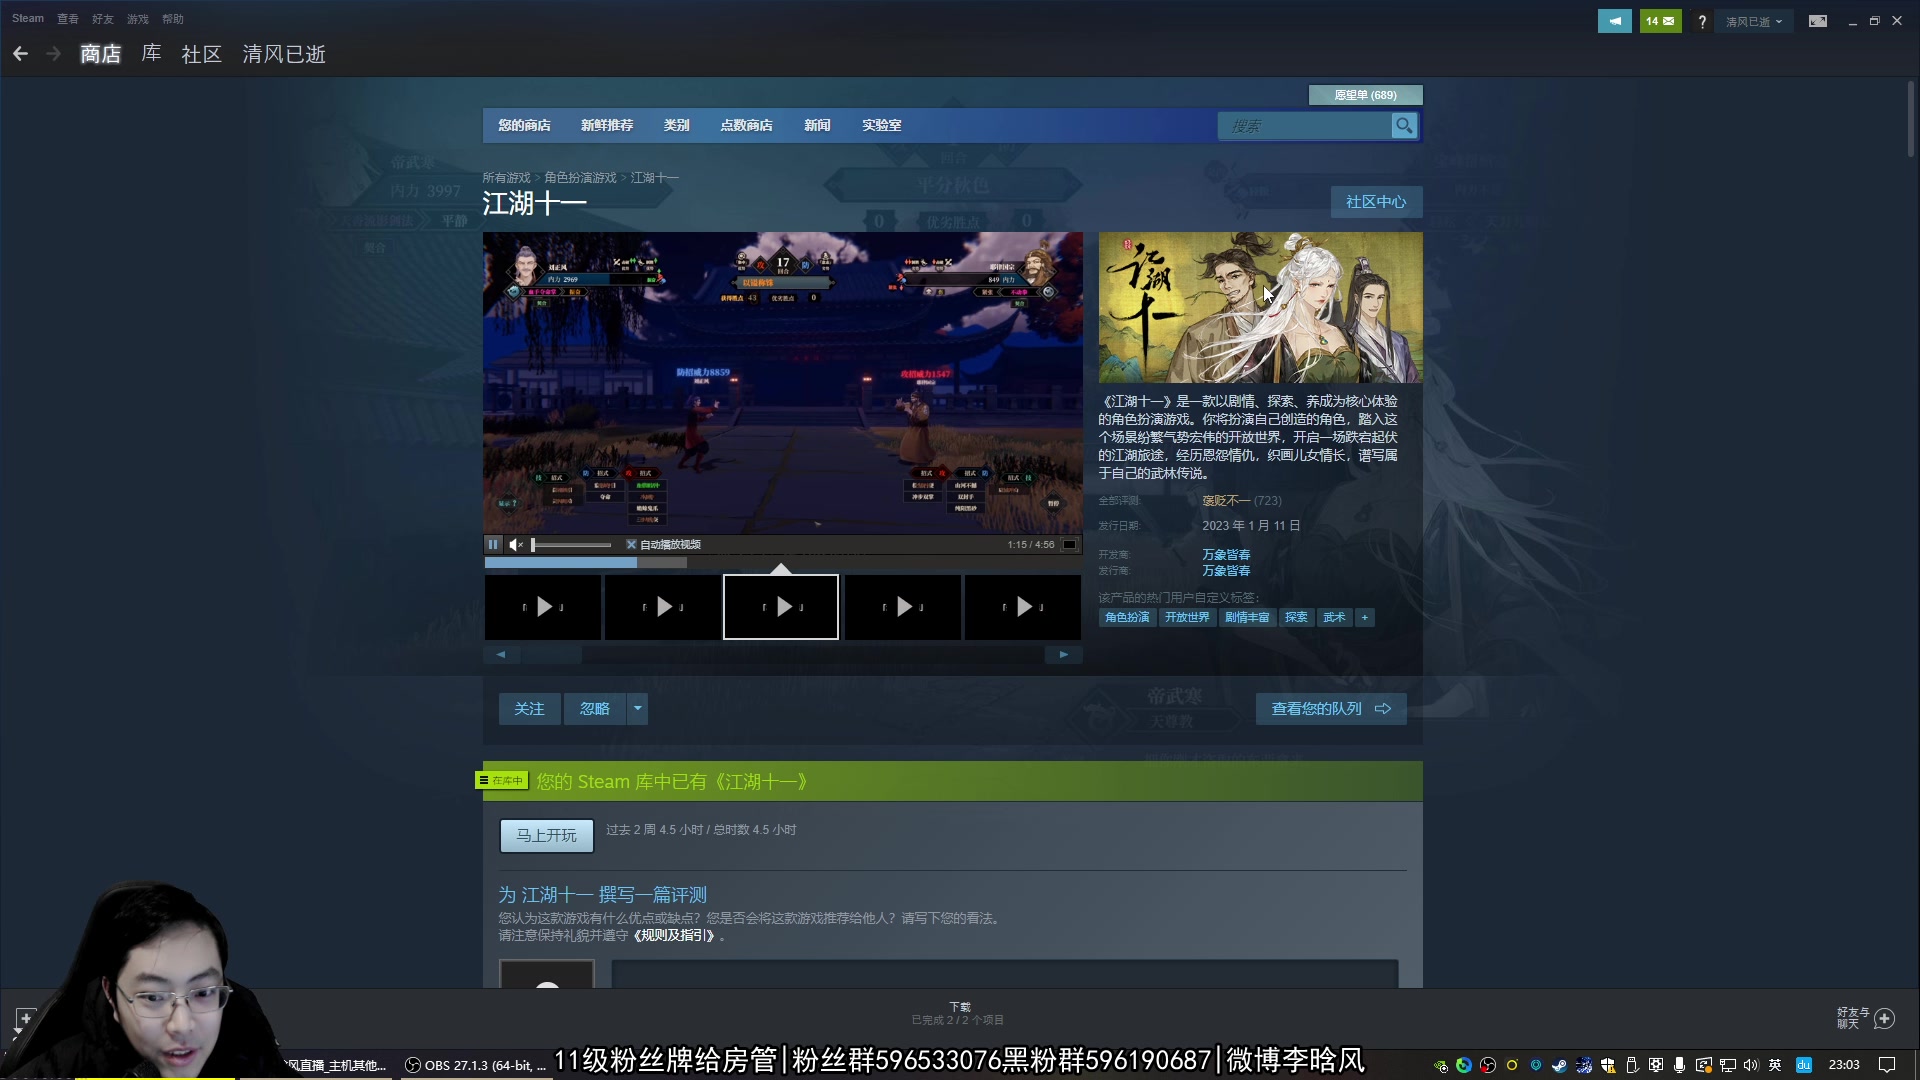Image resolution: width=1920 pixels, height=1080 pixels.
Task: Go forward with the right arrow
Action: (54, 54)
